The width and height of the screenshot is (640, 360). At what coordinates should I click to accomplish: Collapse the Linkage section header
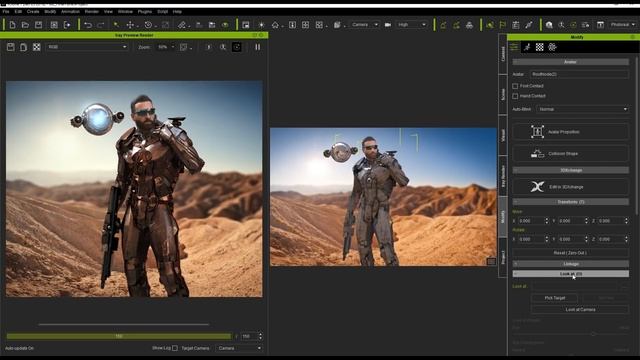571,264
